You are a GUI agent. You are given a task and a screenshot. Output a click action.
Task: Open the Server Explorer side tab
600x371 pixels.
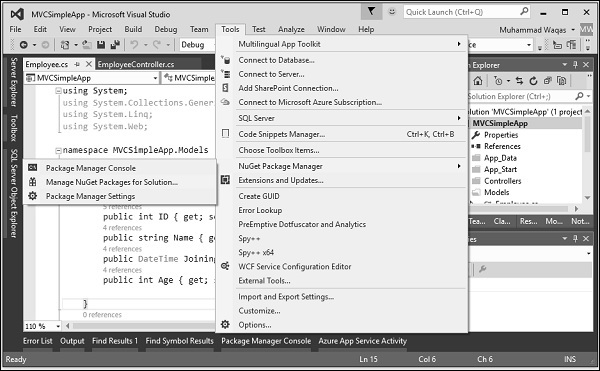[14, 82]
